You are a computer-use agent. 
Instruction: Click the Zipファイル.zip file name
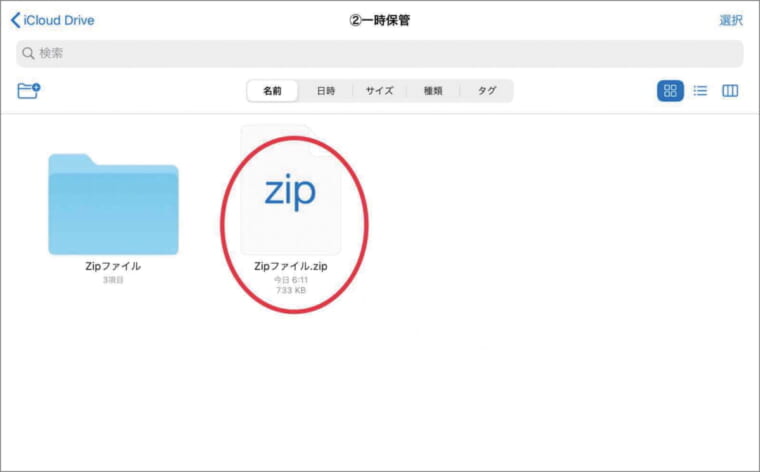click(290, 267)
